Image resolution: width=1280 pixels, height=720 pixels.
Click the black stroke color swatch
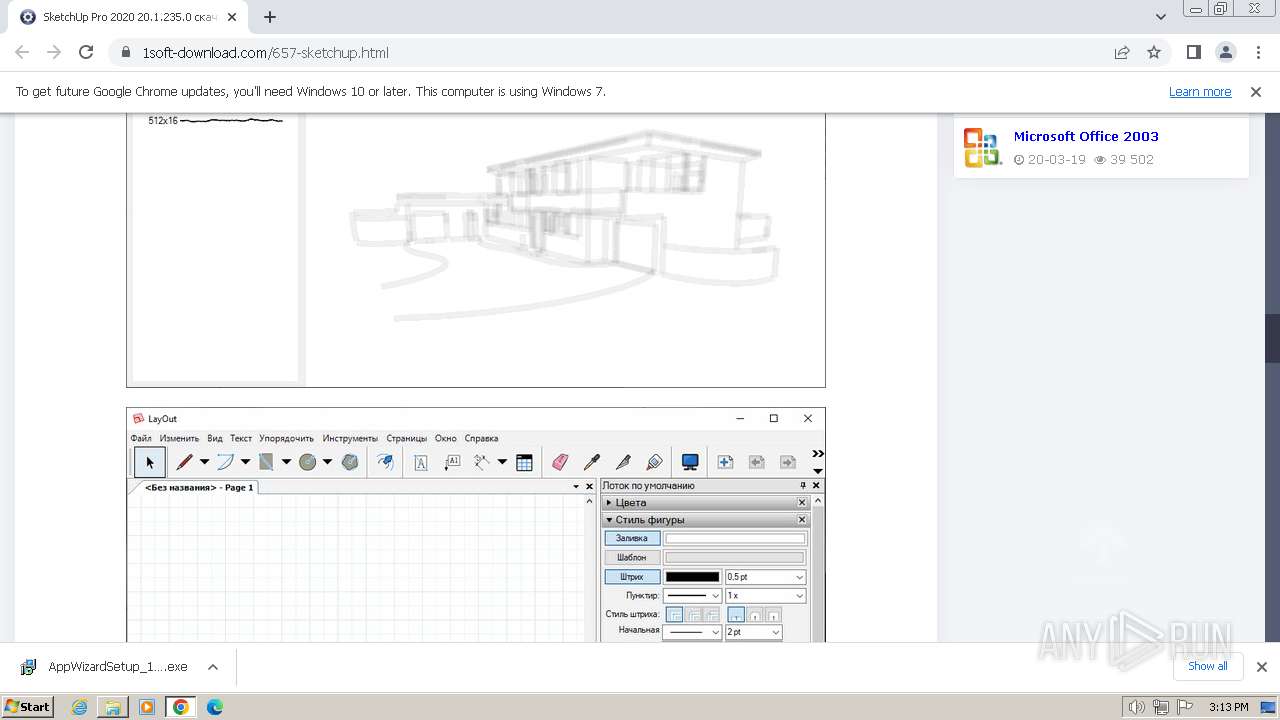click(692, 577)
